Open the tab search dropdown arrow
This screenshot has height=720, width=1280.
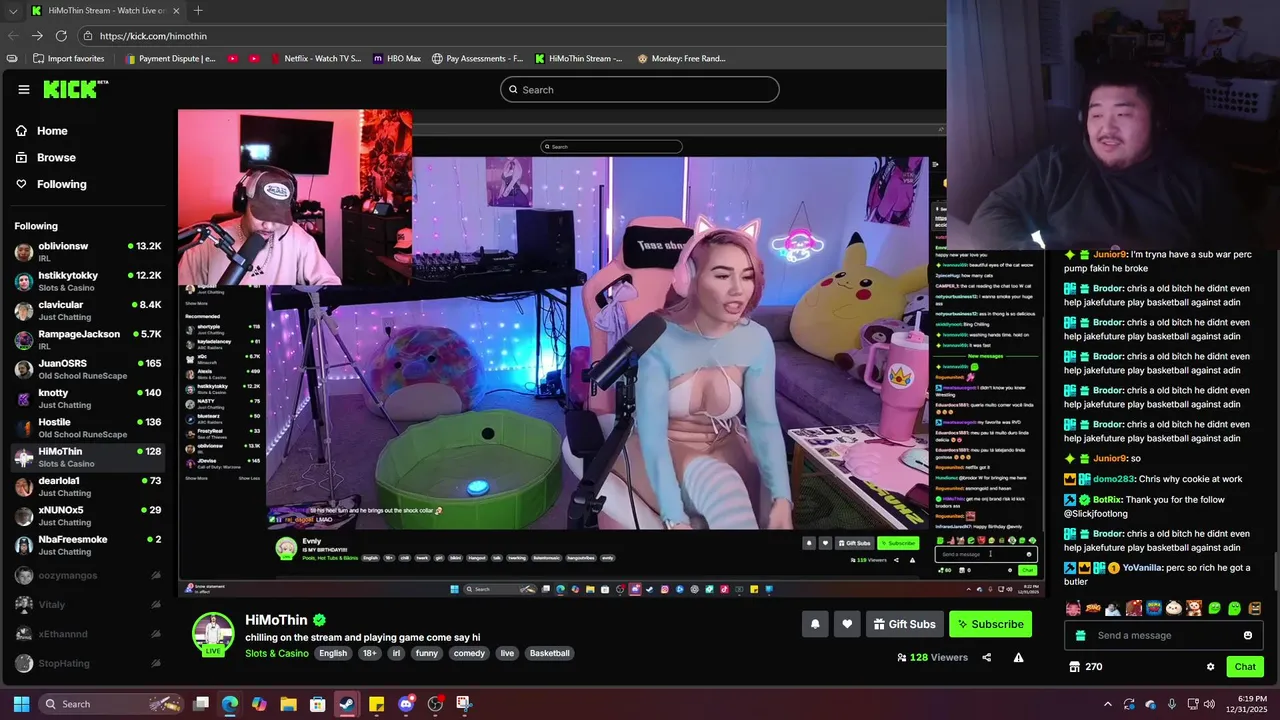click(12, 11)
